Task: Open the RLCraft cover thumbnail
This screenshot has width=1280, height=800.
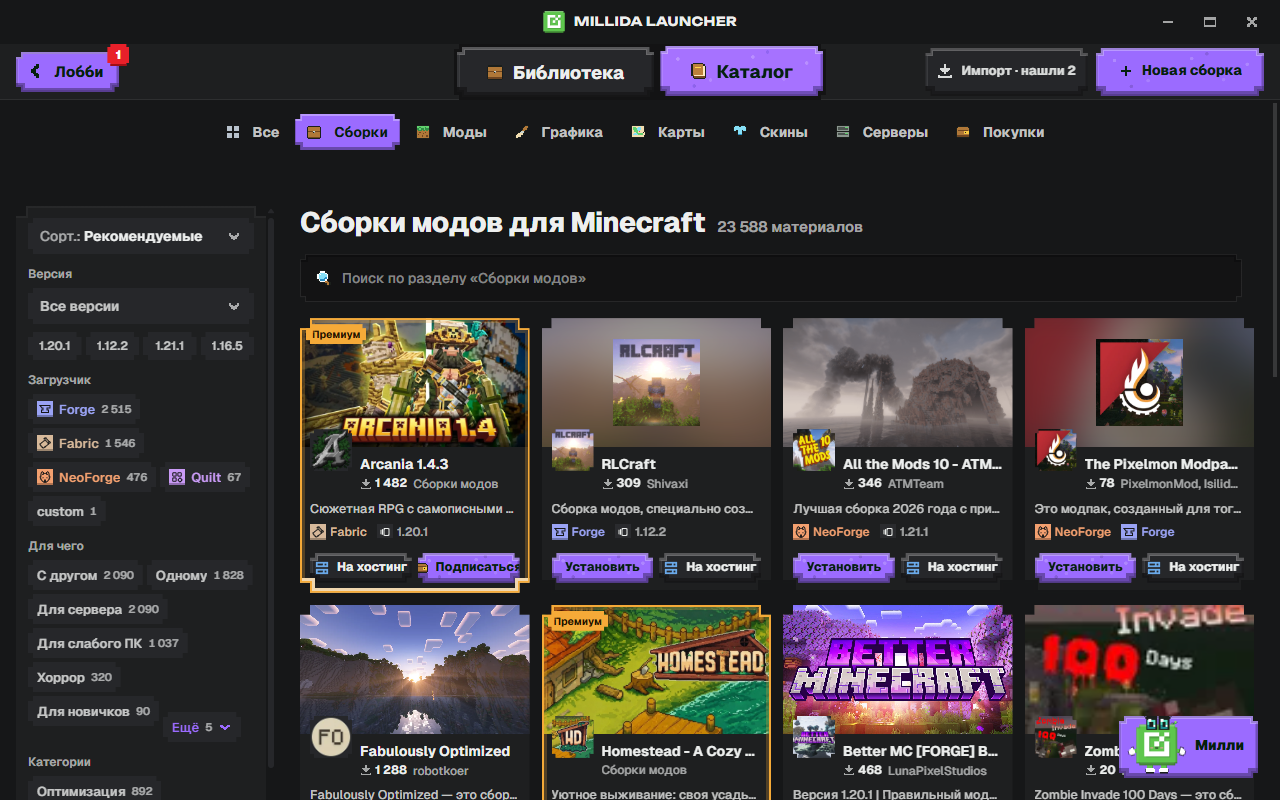Action: coord(656,382)
